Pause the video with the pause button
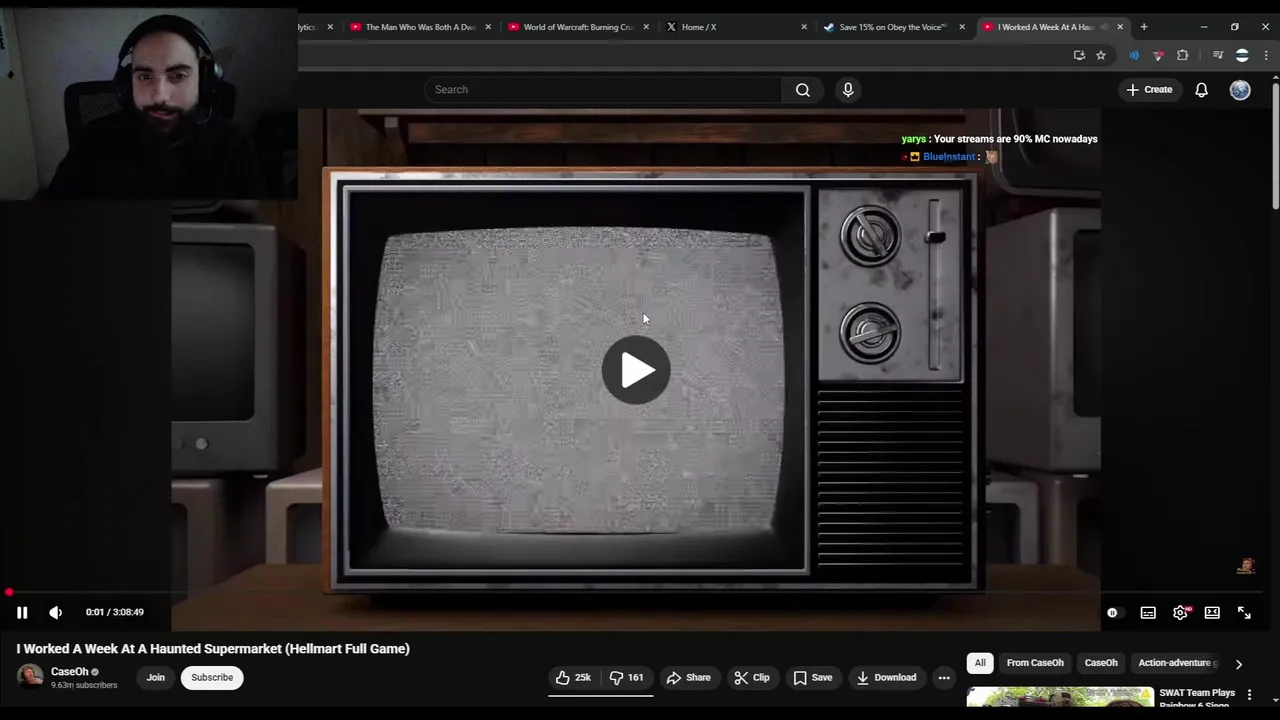Screen dimensions: 1280x720 coord(22,612)
